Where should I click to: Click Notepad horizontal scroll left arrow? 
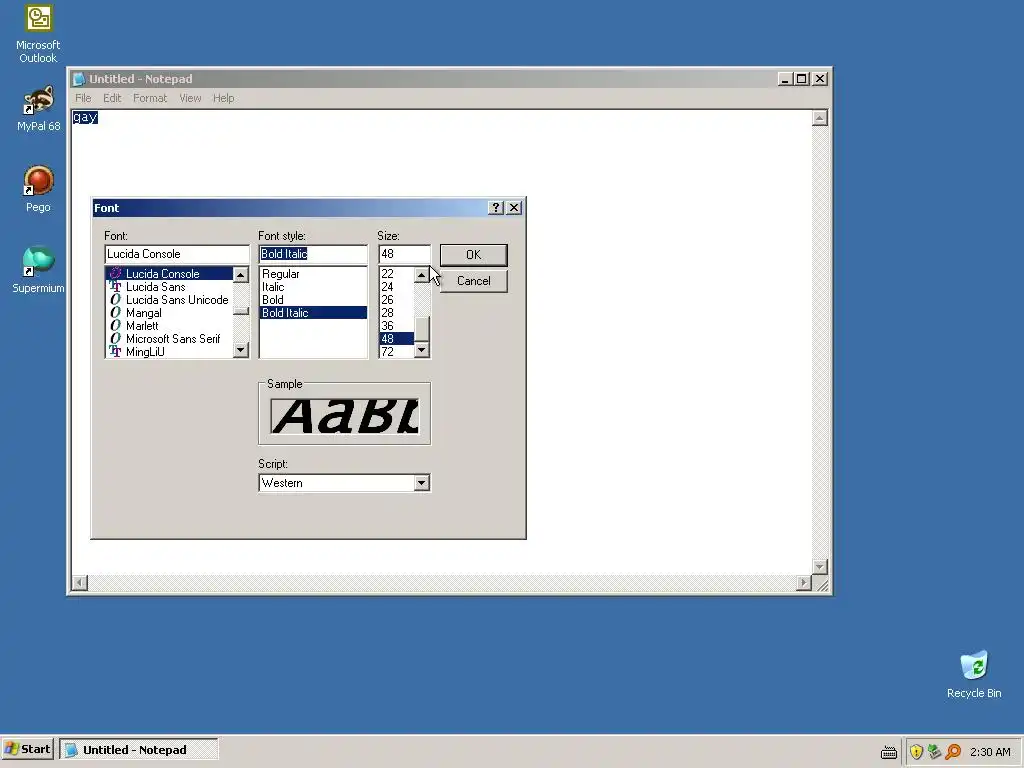[x=80, y=583]
